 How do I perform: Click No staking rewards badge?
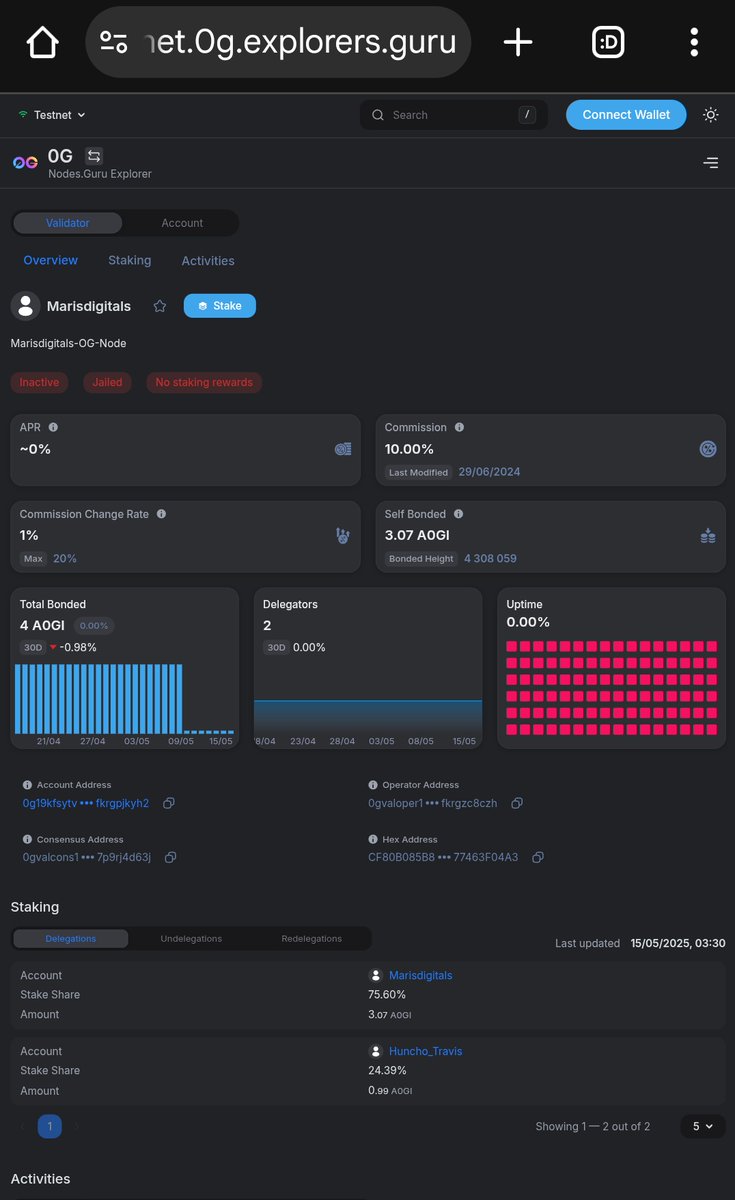(x=204, y=382)
